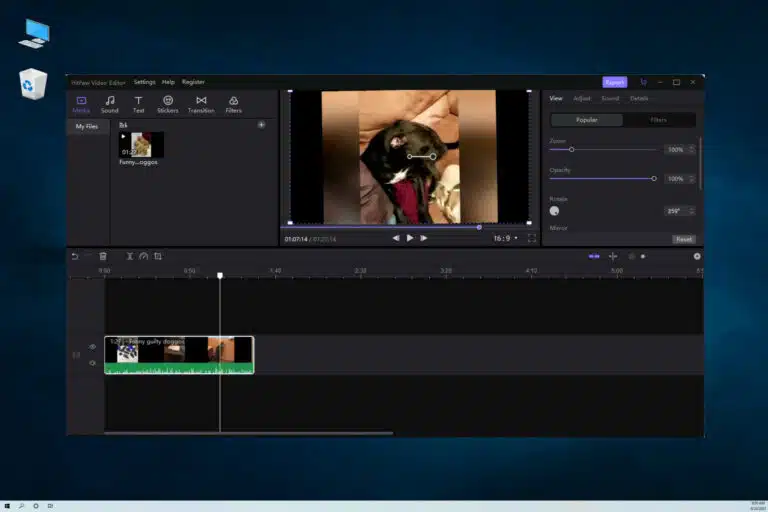Viewport: 768px width, 512px height.
Task: Click the Cortana circle on the taskbar
Action: pos(36,506)
